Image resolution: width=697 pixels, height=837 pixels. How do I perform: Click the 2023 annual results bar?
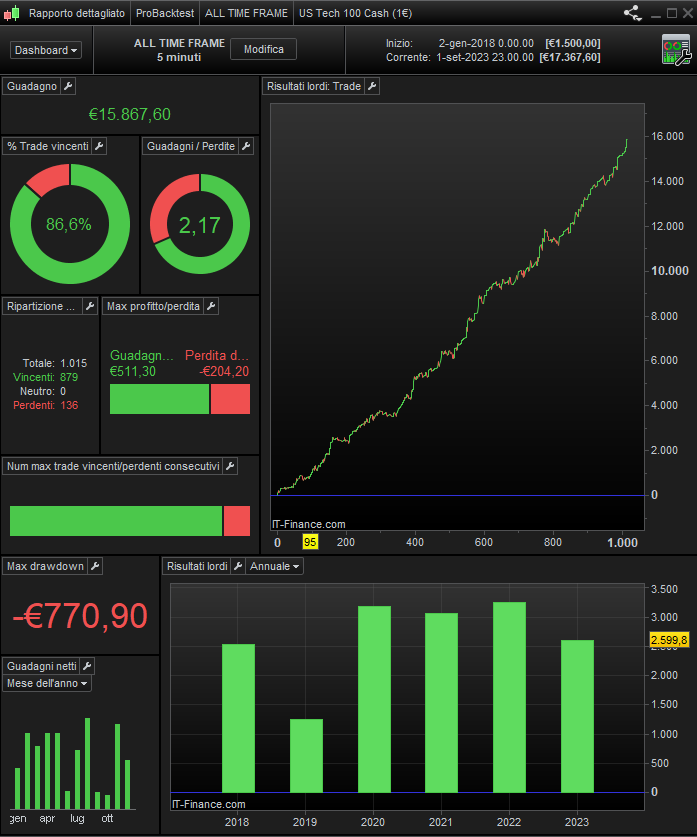[x=577, y=716]
